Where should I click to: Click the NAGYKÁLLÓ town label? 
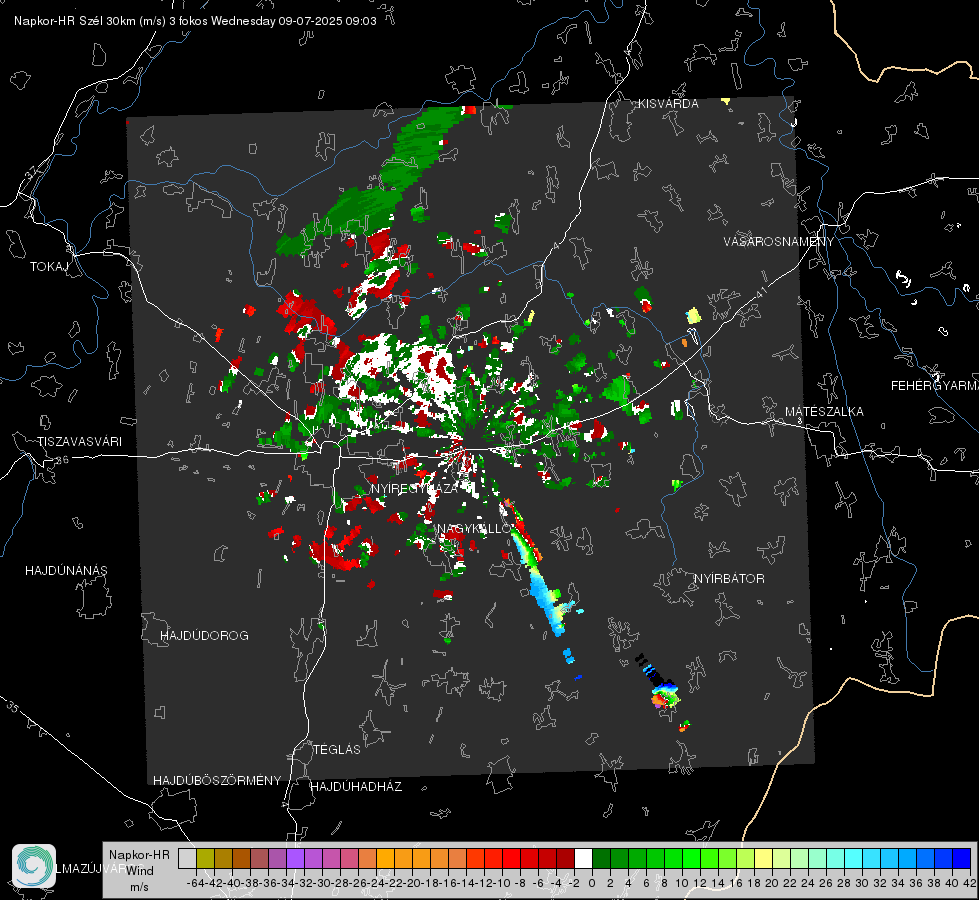[x=473, y=529]
